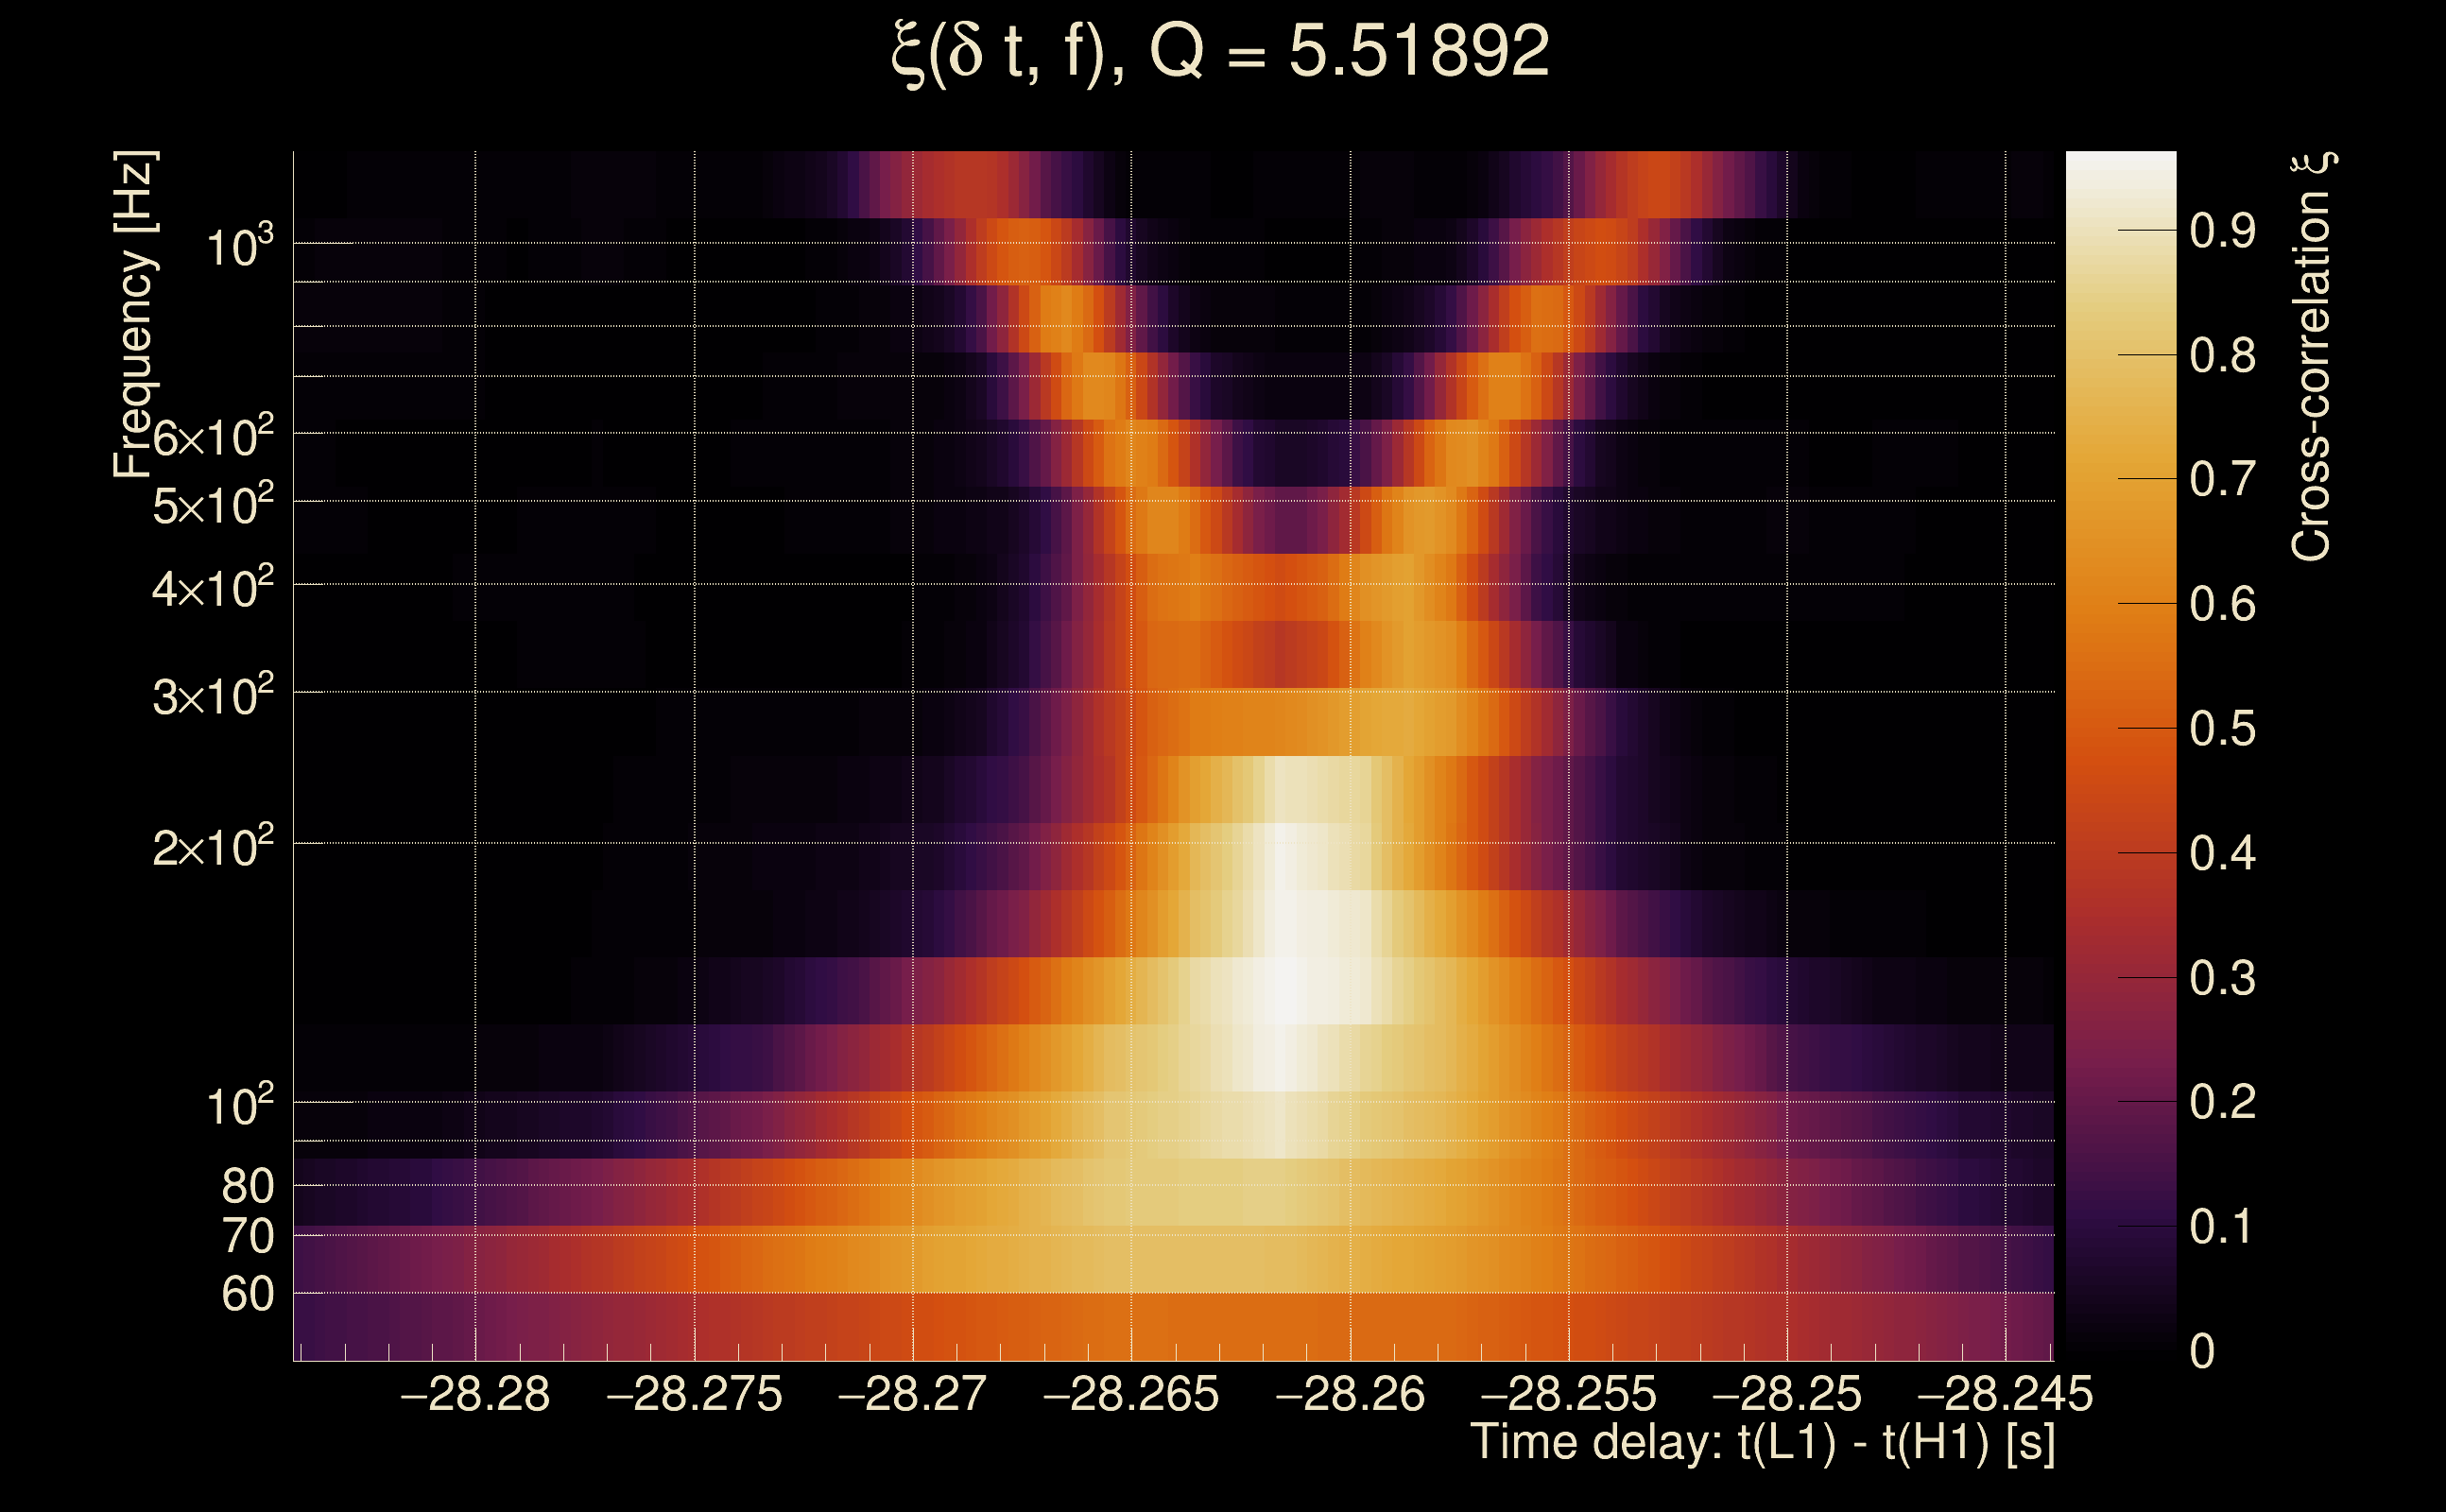Image resolution: width=2446 pixels, height=1512 pixels.
Task: Click the 10³ frequency-axis tick label
Action: tap(239, 246)
